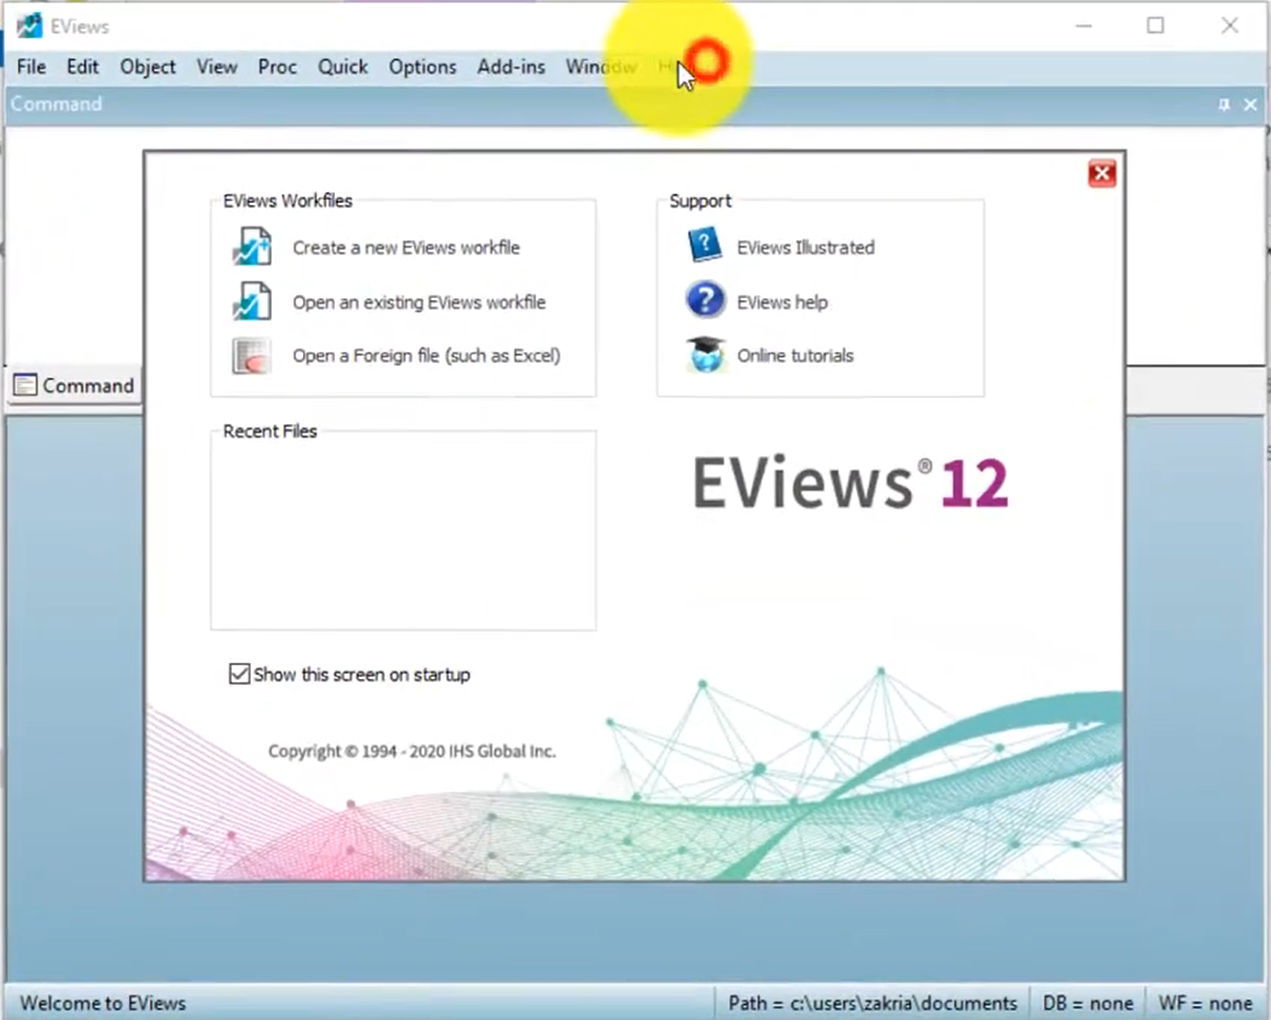The width and height of the screenshot is (1271, 1020).
Task: Click the Welcome to EViews status text
Action: coord(103,1003)
